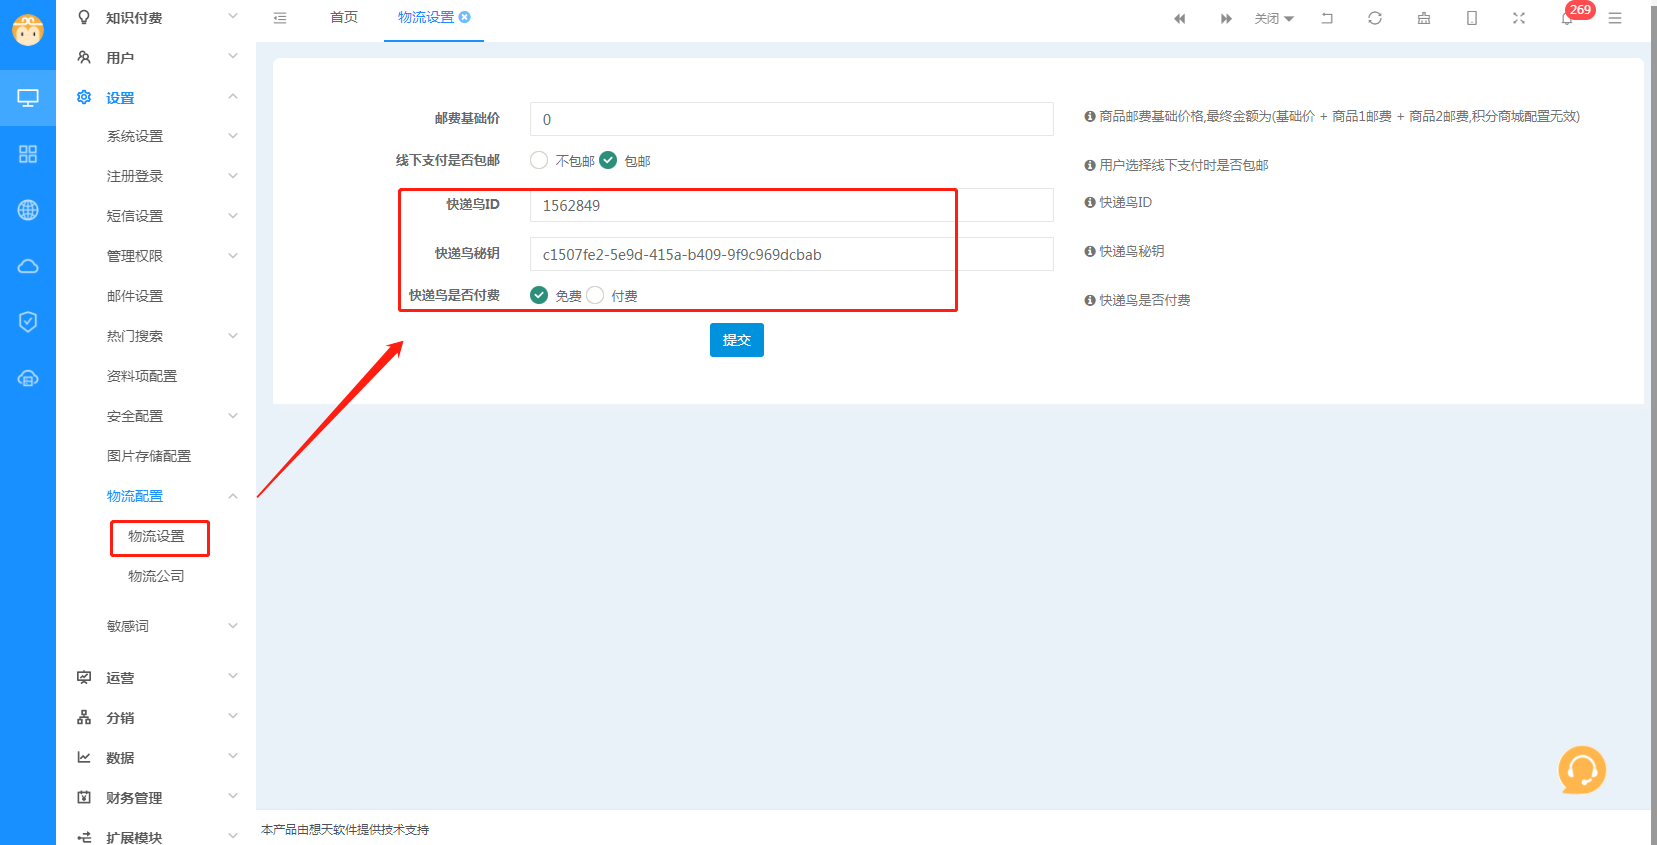Expand the 管理权限 submenu
This screenshot has width=1657, height=845.
[233, 256]
